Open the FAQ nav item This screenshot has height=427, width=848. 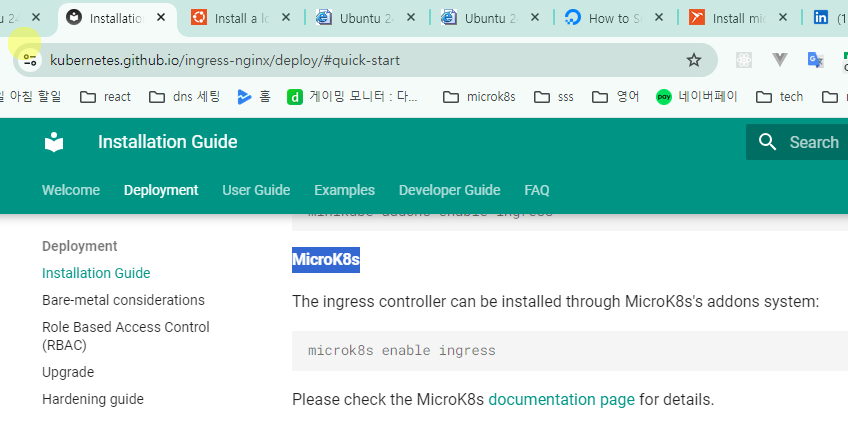(536, 190)
